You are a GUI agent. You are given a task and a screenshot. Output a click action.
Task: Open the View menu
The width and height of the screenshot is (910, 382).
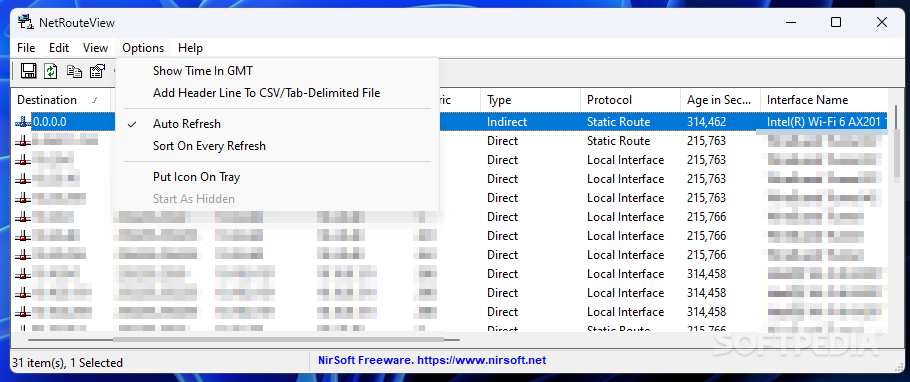coord(95,48)
